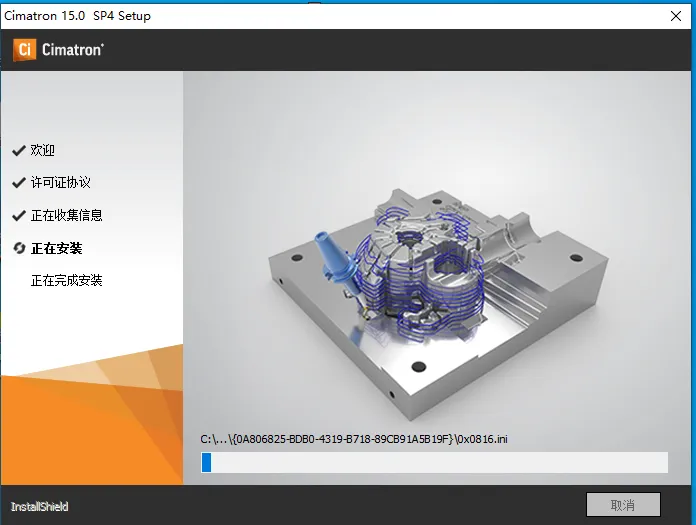Screen dimensions: 696x525
Task: Click the 取消 (Cancel) button
Action: pyautogui.click(x=623, y=505)
